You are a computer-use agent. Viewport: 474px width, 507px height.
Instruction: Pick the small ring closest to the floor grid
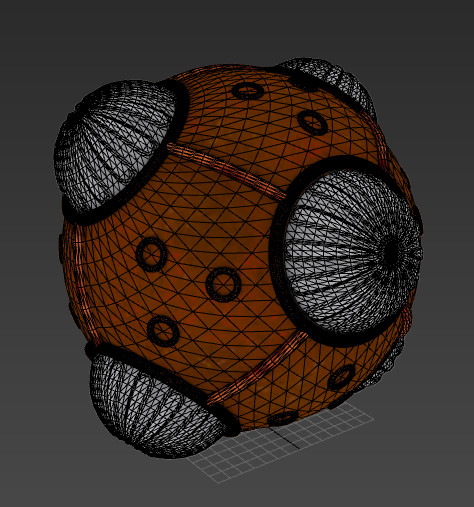pos(283,418)
